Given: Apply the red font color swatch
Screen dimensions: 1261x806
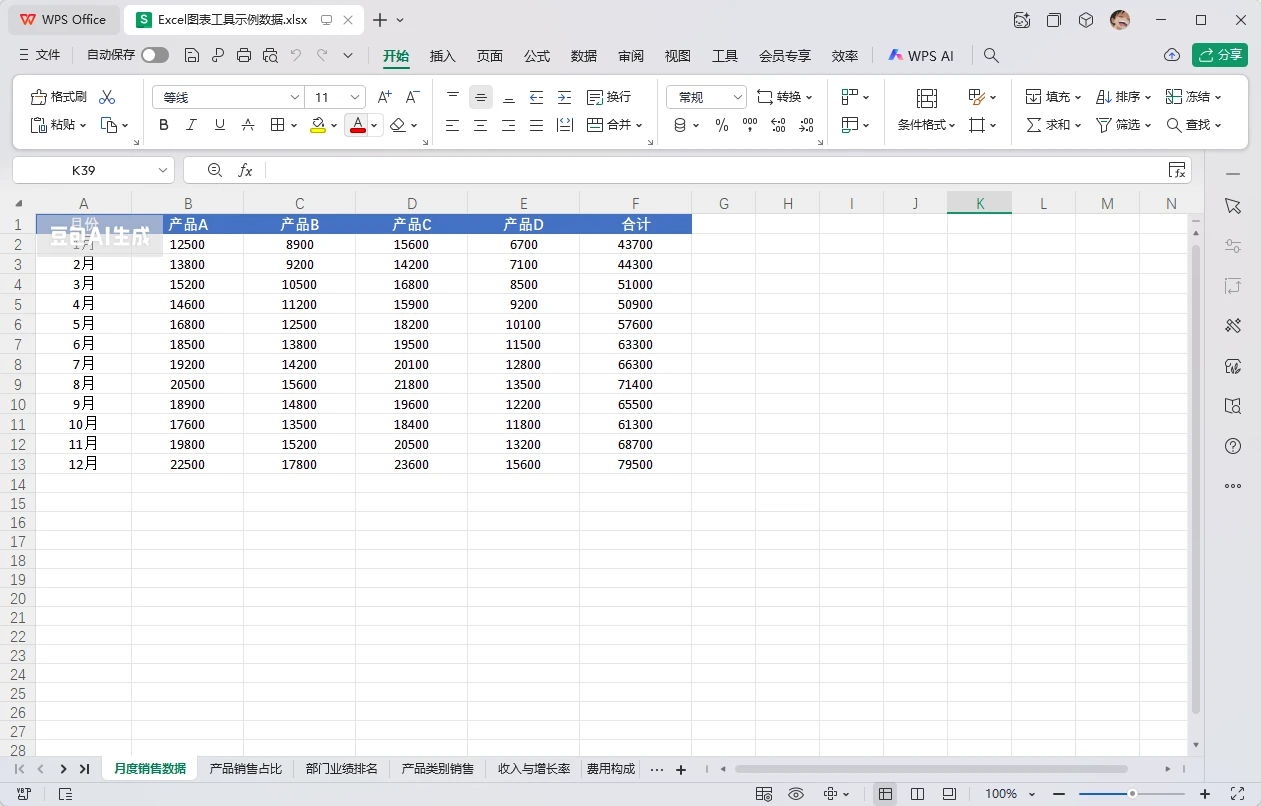Looking at the screenshot, I should (x=357, y=125).
